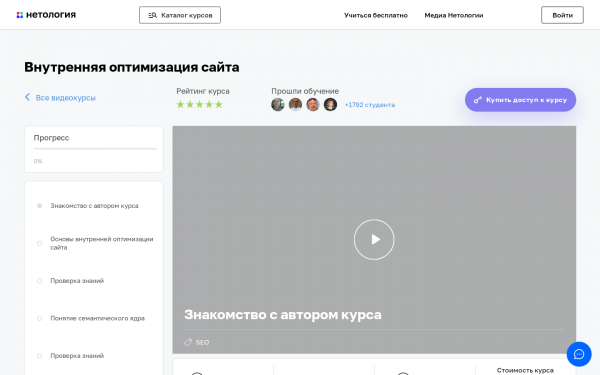Click the Прошли обучение label
The width and height of the screenshot is (600, 375).
[x=305, y=91]
